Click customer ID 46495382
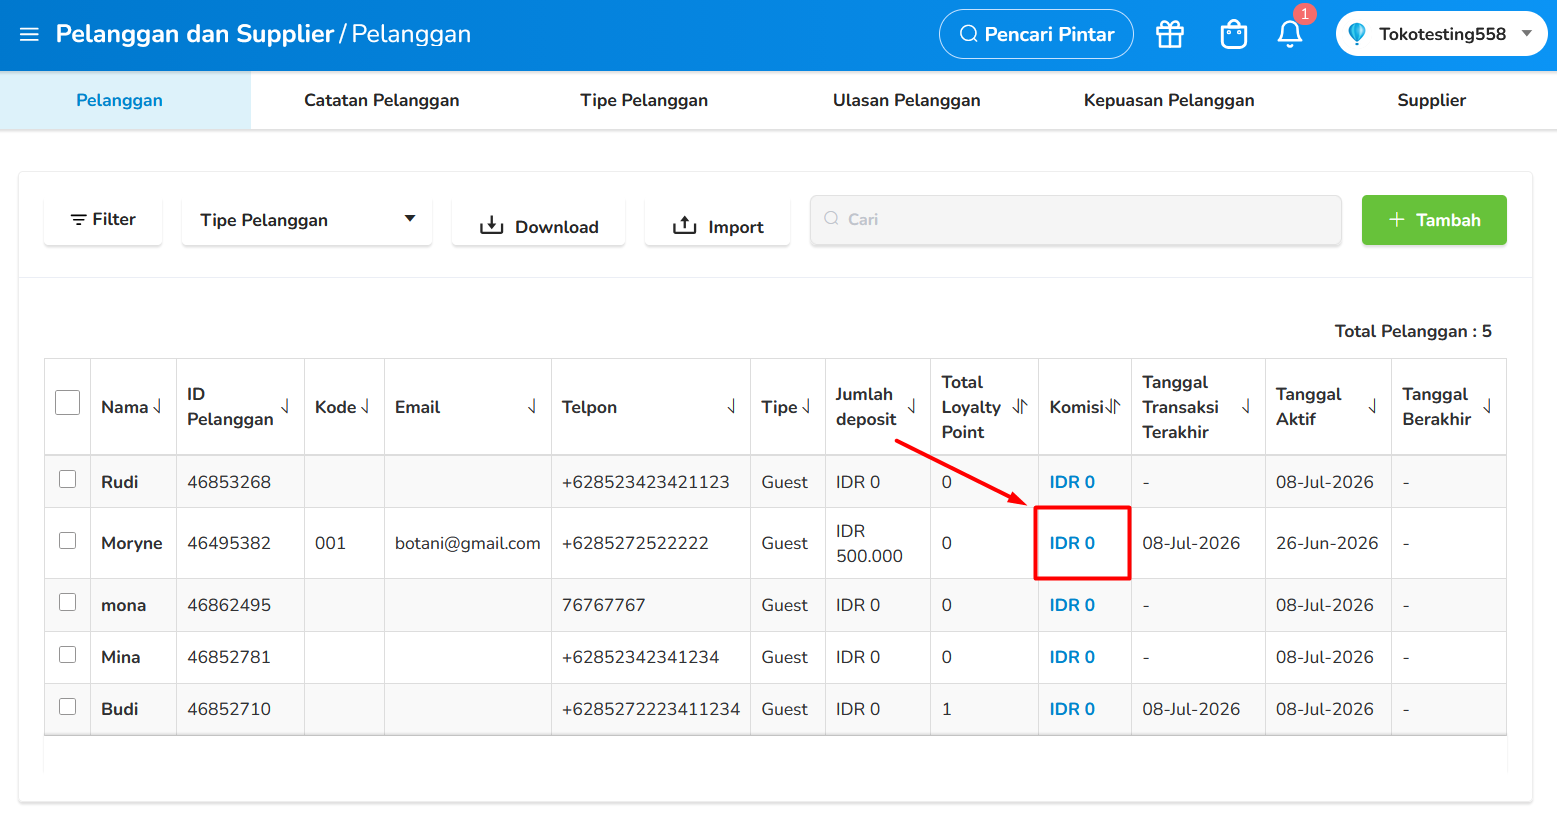1557x816 pixels. (x=229, y=543)
